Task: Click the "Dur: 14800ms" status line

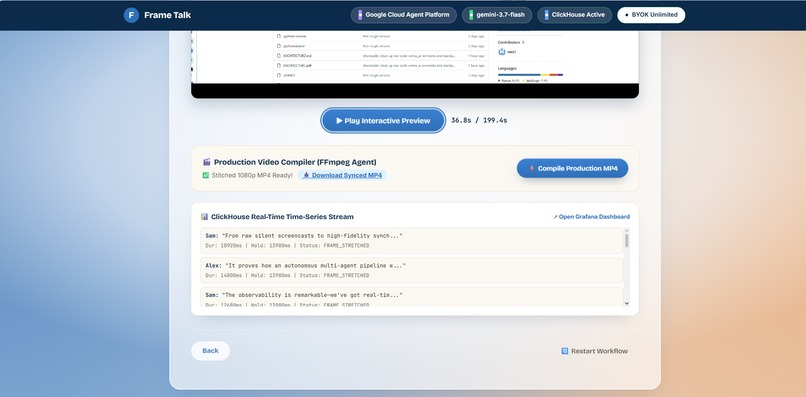Action: (287, 276)
